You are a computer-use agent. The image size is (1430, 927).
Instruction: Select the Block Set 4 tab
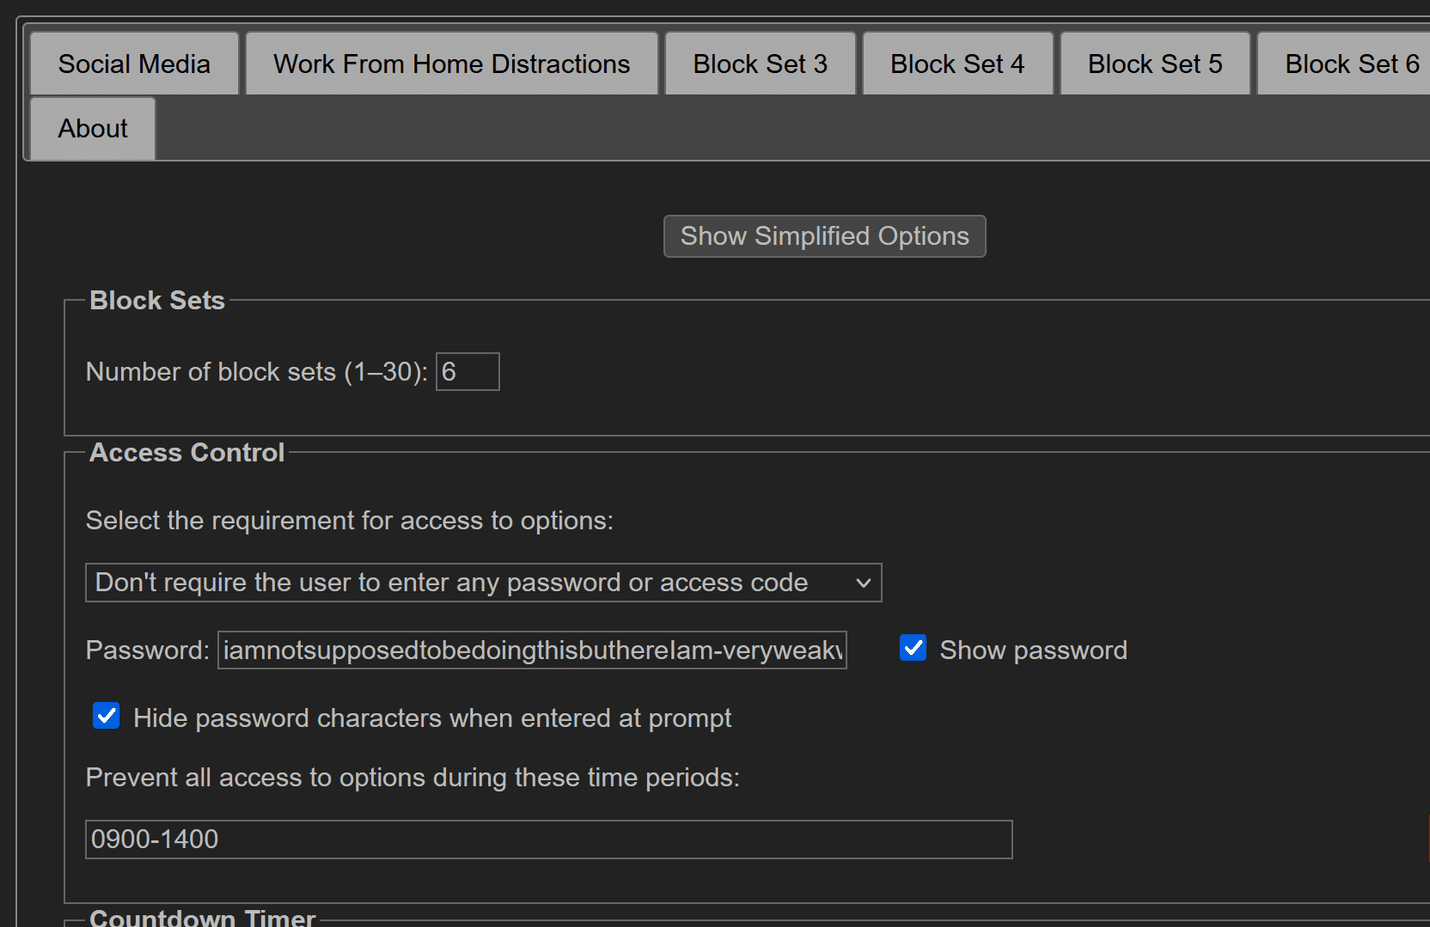tap(958, 64)
